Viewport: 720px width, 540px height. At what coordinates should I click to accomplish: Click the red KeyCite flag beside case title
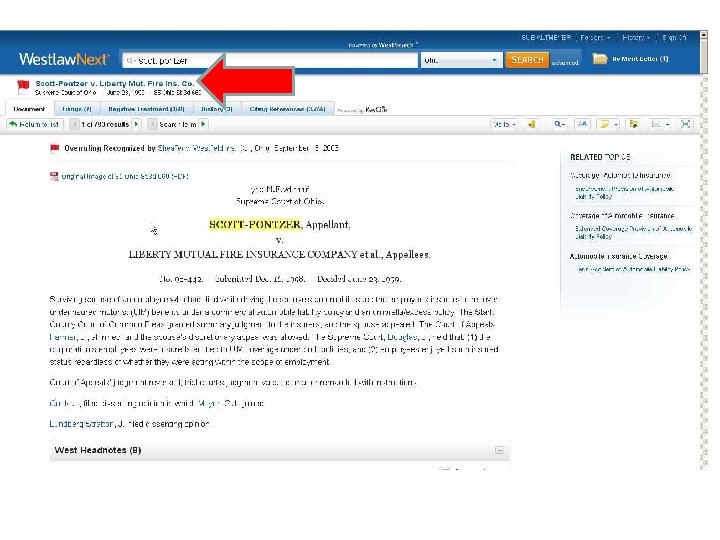point(23,85)
